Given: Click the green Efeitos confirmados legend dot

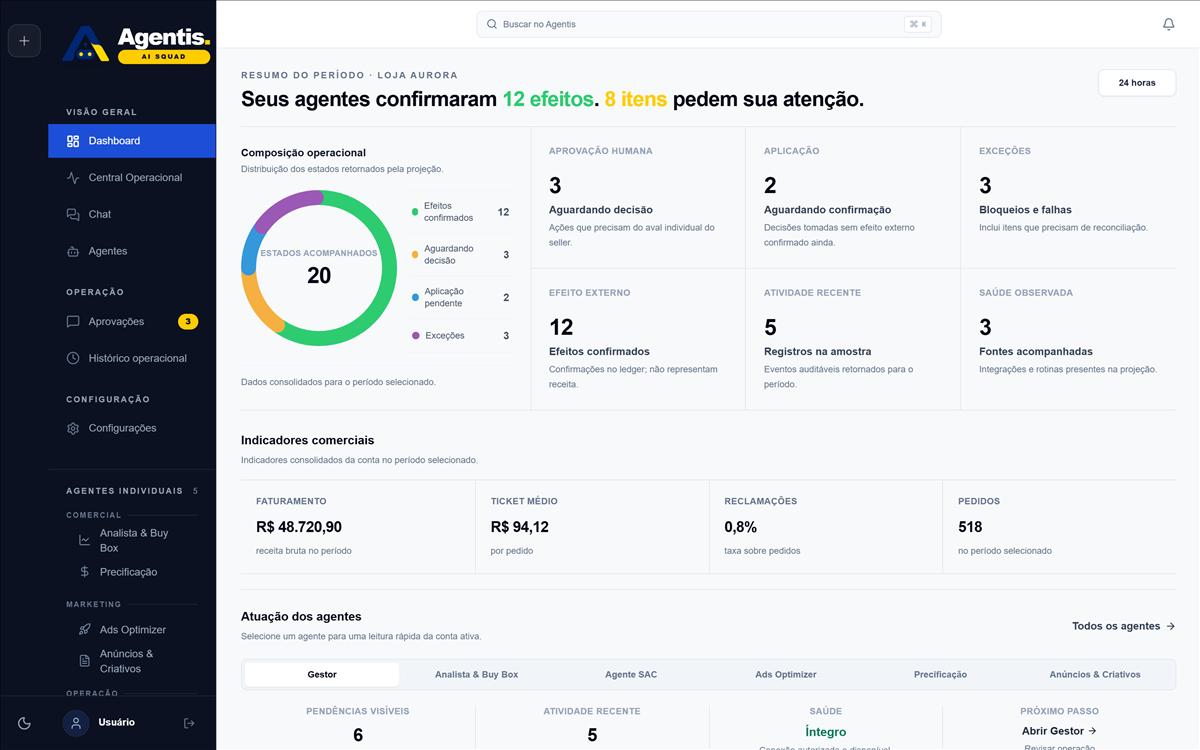Looking at the screenshot, I should pyautogui.click(x=415, y=212).
